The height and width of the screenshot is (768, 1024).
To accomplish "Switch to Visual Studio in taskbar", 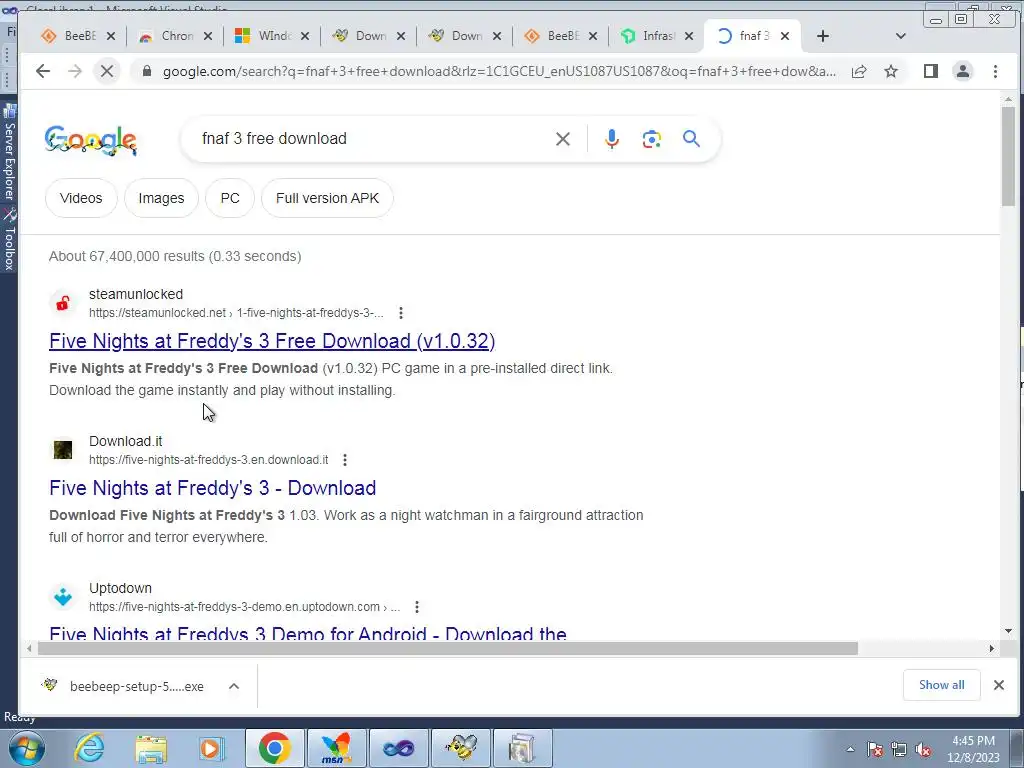I will pos(398,748).
